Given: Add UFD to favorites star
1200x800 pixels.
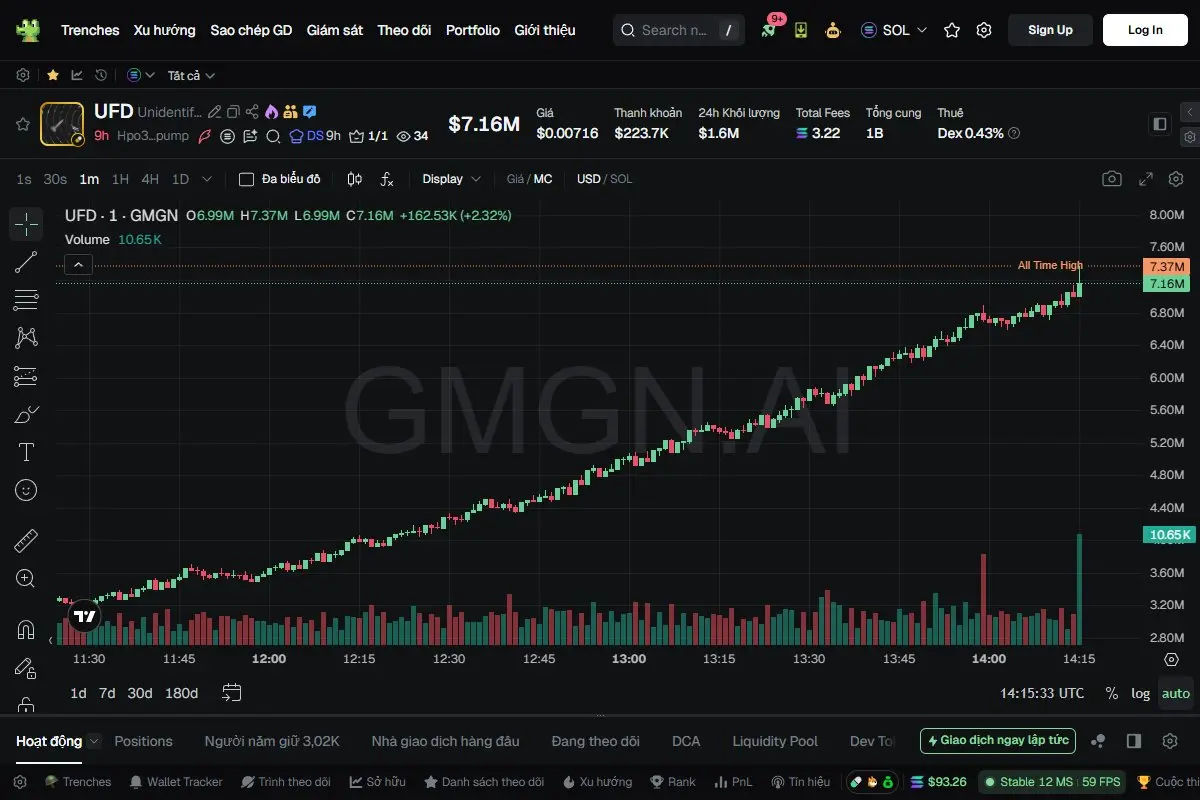Looking at the screenshot, I should click(x=23, y=124).
